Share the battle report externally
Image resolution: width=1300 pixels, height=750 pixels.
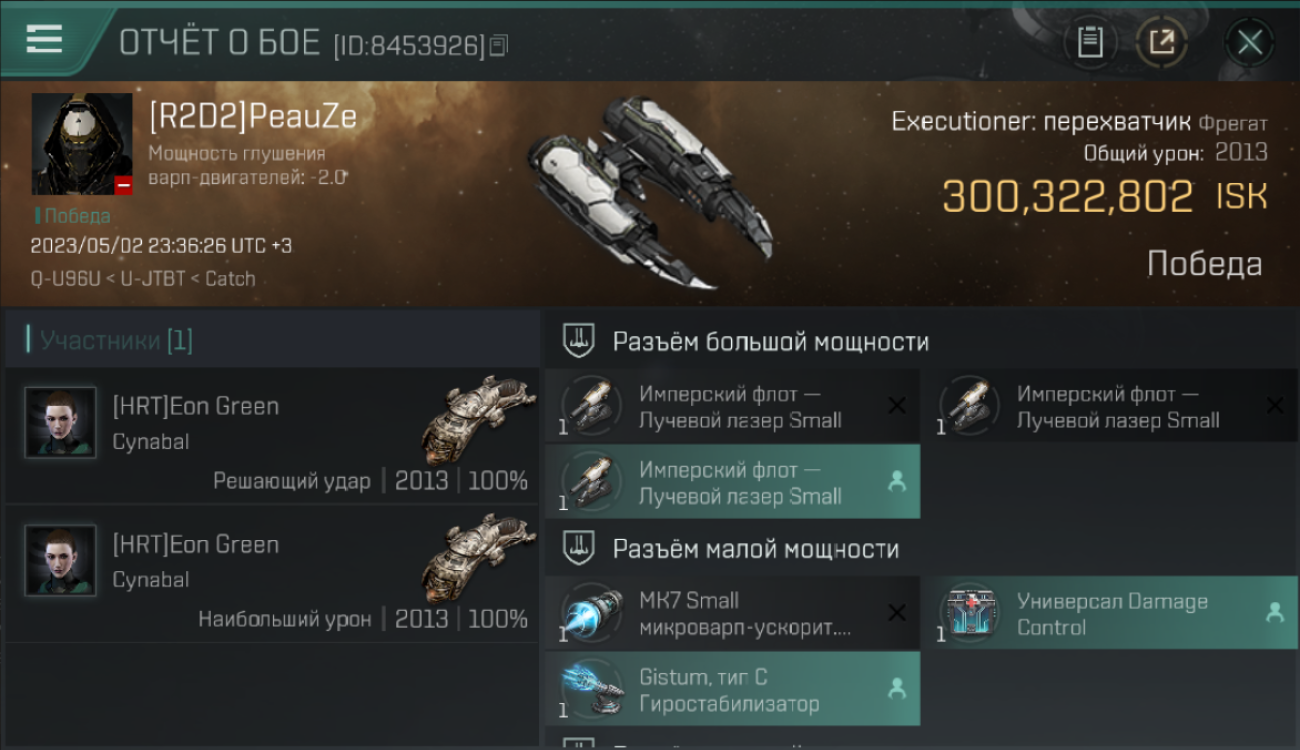point(1162,42)
